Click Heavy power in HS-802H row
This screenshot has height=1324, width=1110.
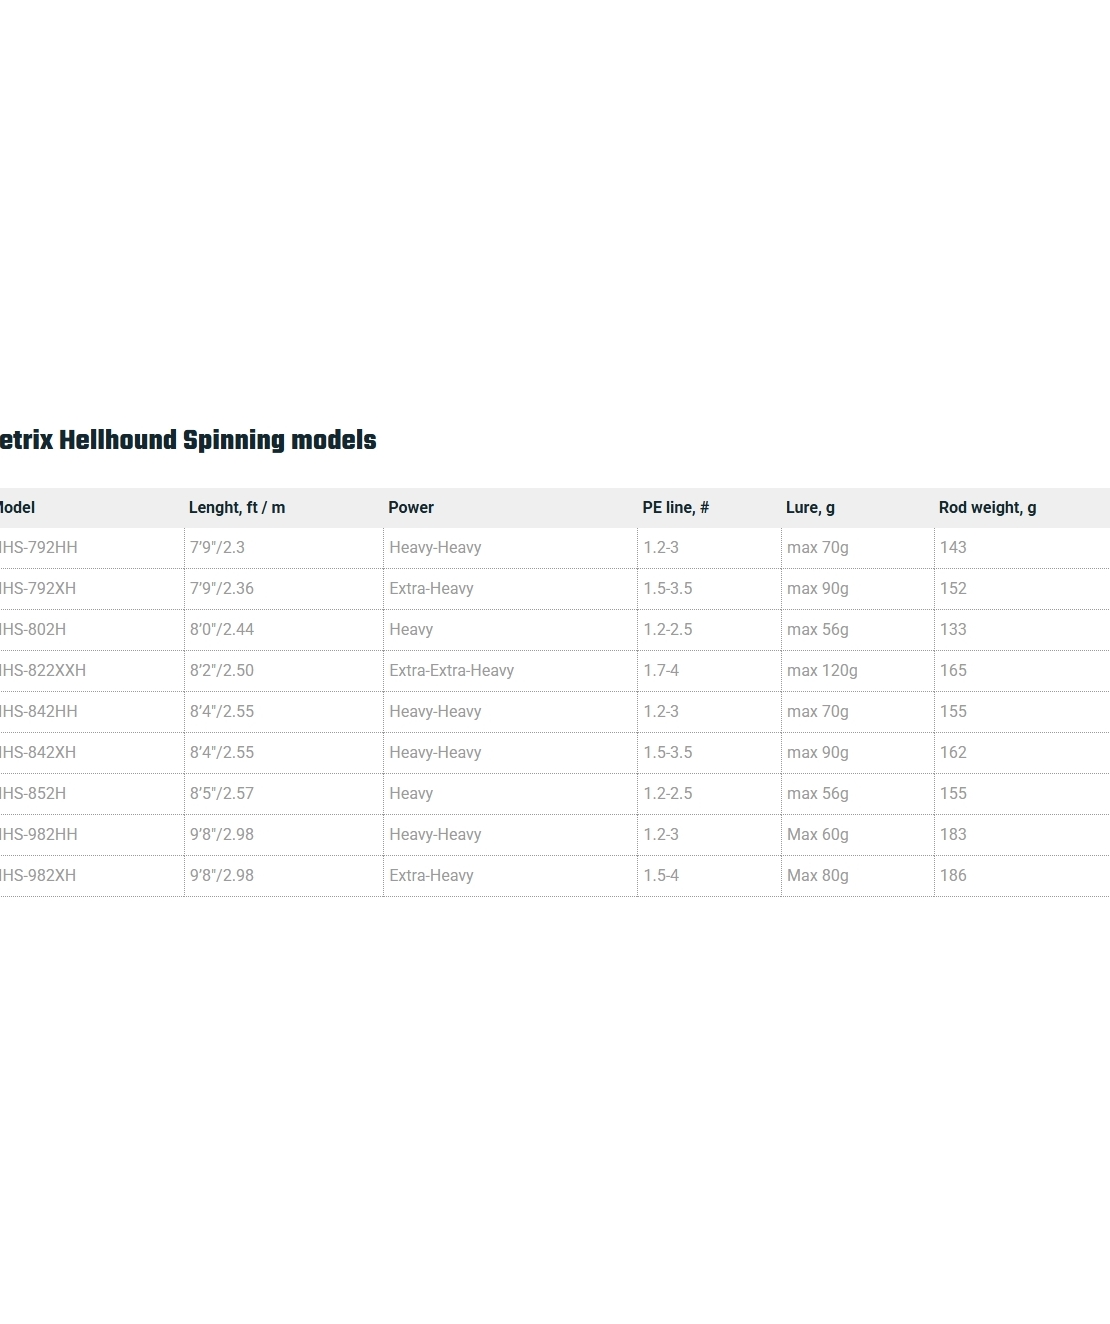click(x=411, y=630)
